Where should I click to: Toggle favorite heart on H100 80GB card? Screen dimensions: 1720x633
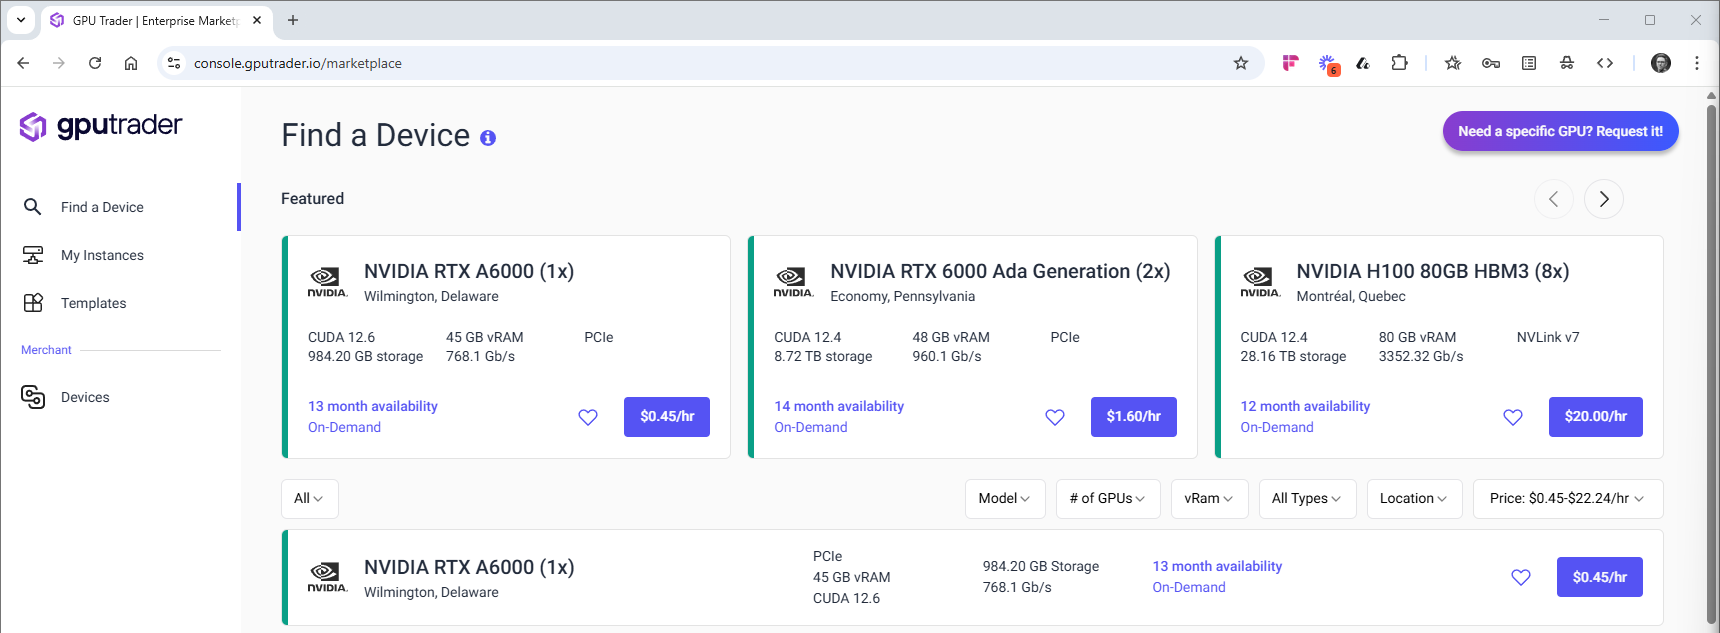click(x=1513, y=417)
